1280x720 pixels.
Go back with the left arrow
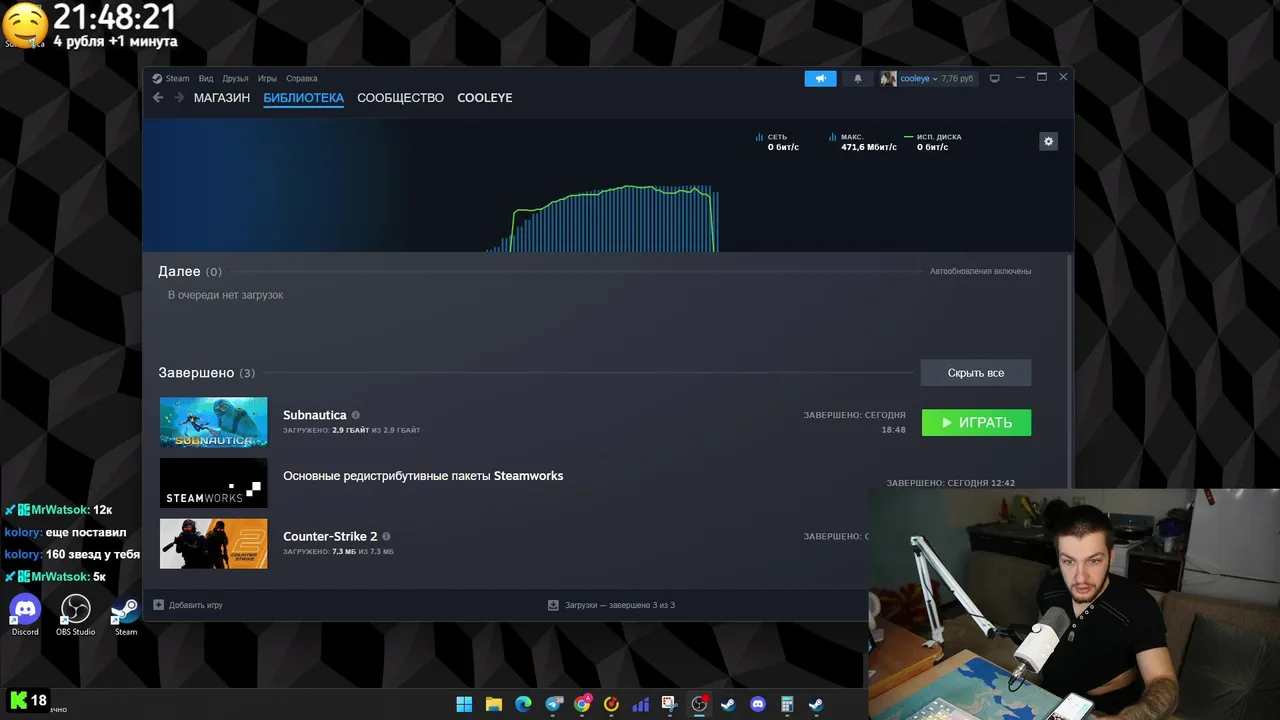(x=158, y=98)
